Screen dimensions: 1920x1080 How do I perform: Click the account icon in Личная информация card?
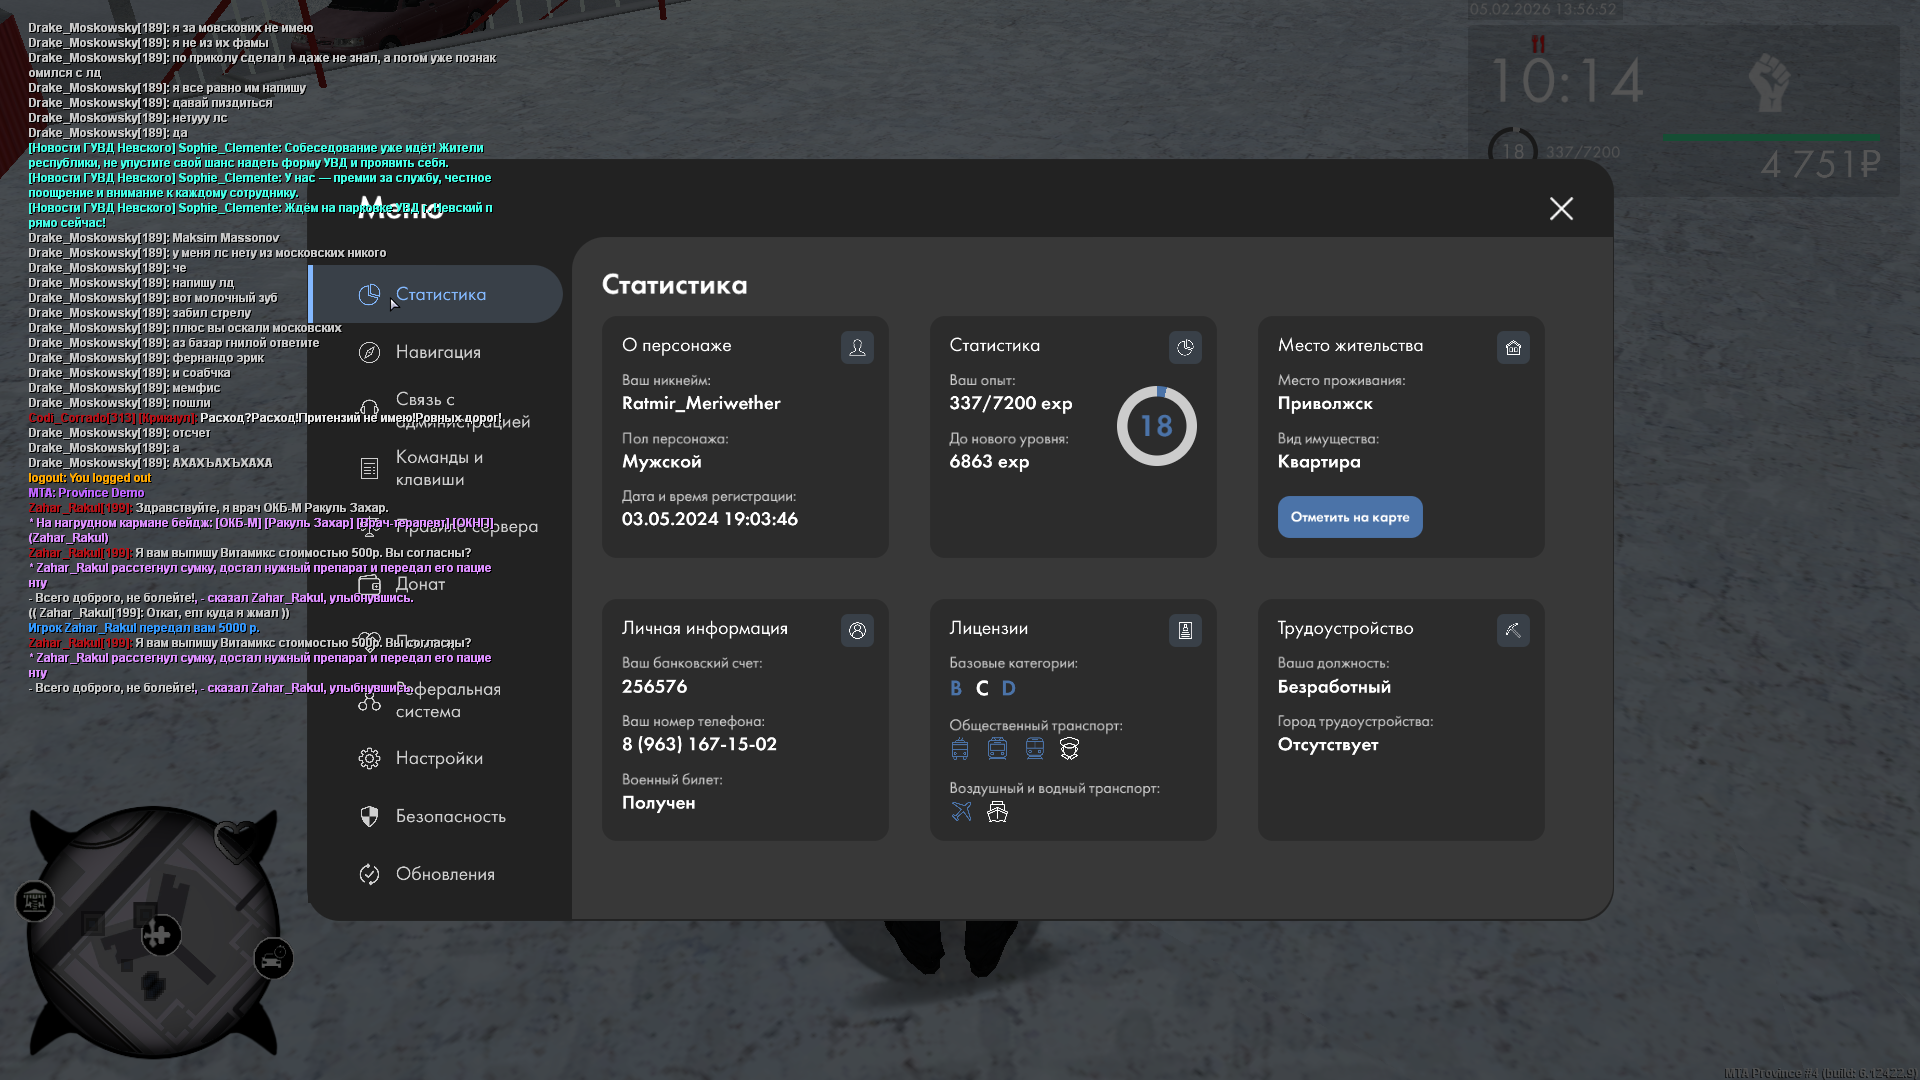point(857,630)
